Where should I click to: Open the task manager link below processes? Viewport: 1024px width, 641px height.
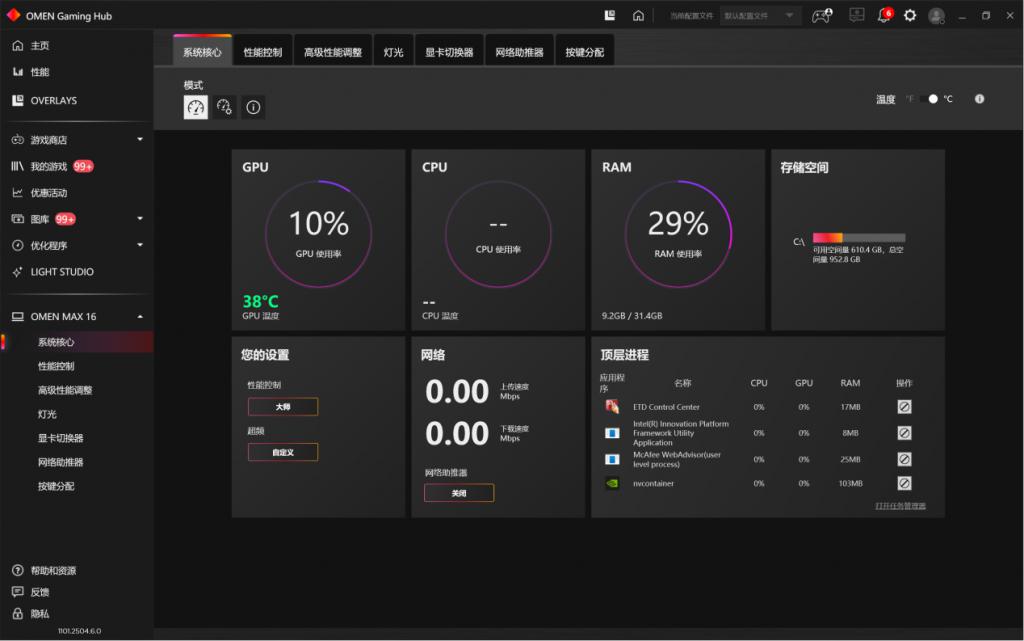(x=900, y=506)
